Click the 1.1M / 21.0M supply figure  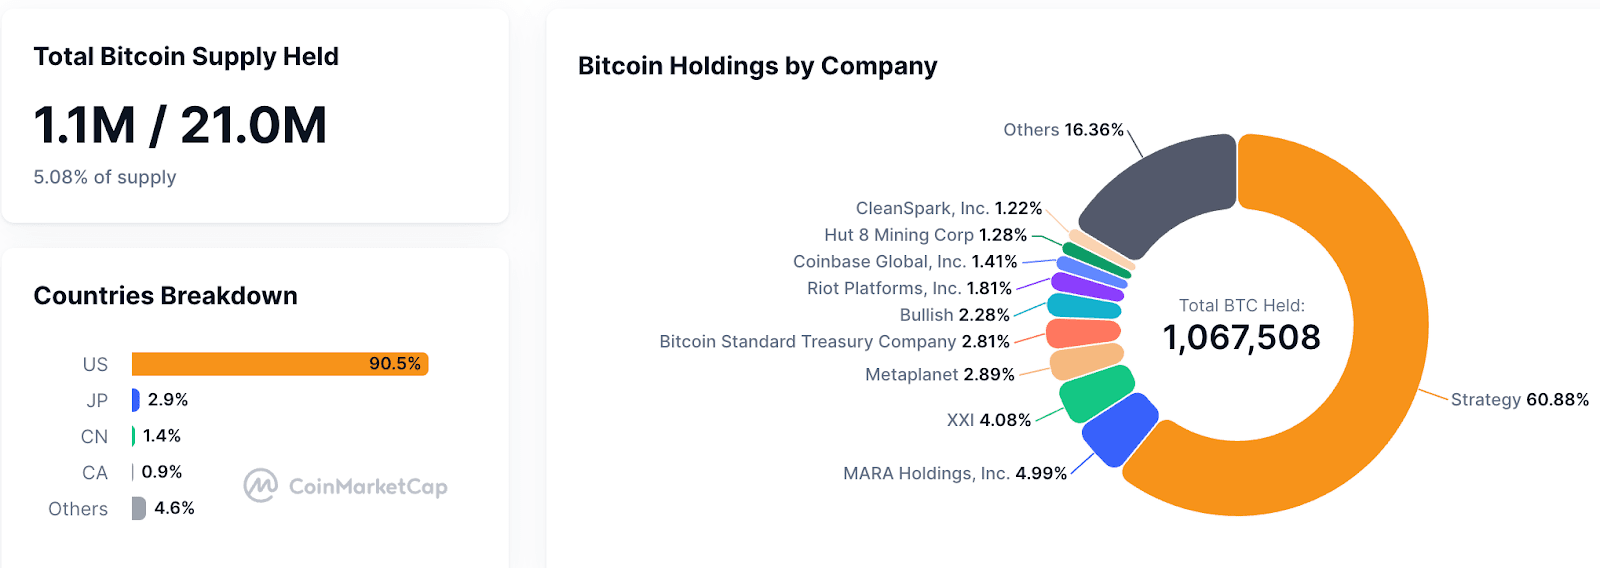[x=180, y=125]
